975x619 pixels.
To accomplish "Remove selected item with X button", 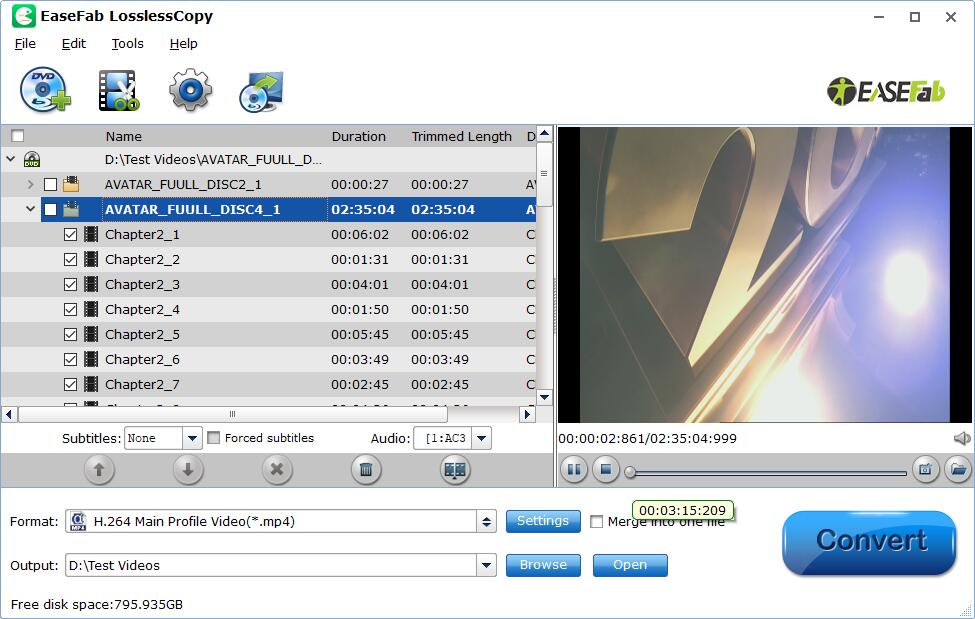I will 277,470.
